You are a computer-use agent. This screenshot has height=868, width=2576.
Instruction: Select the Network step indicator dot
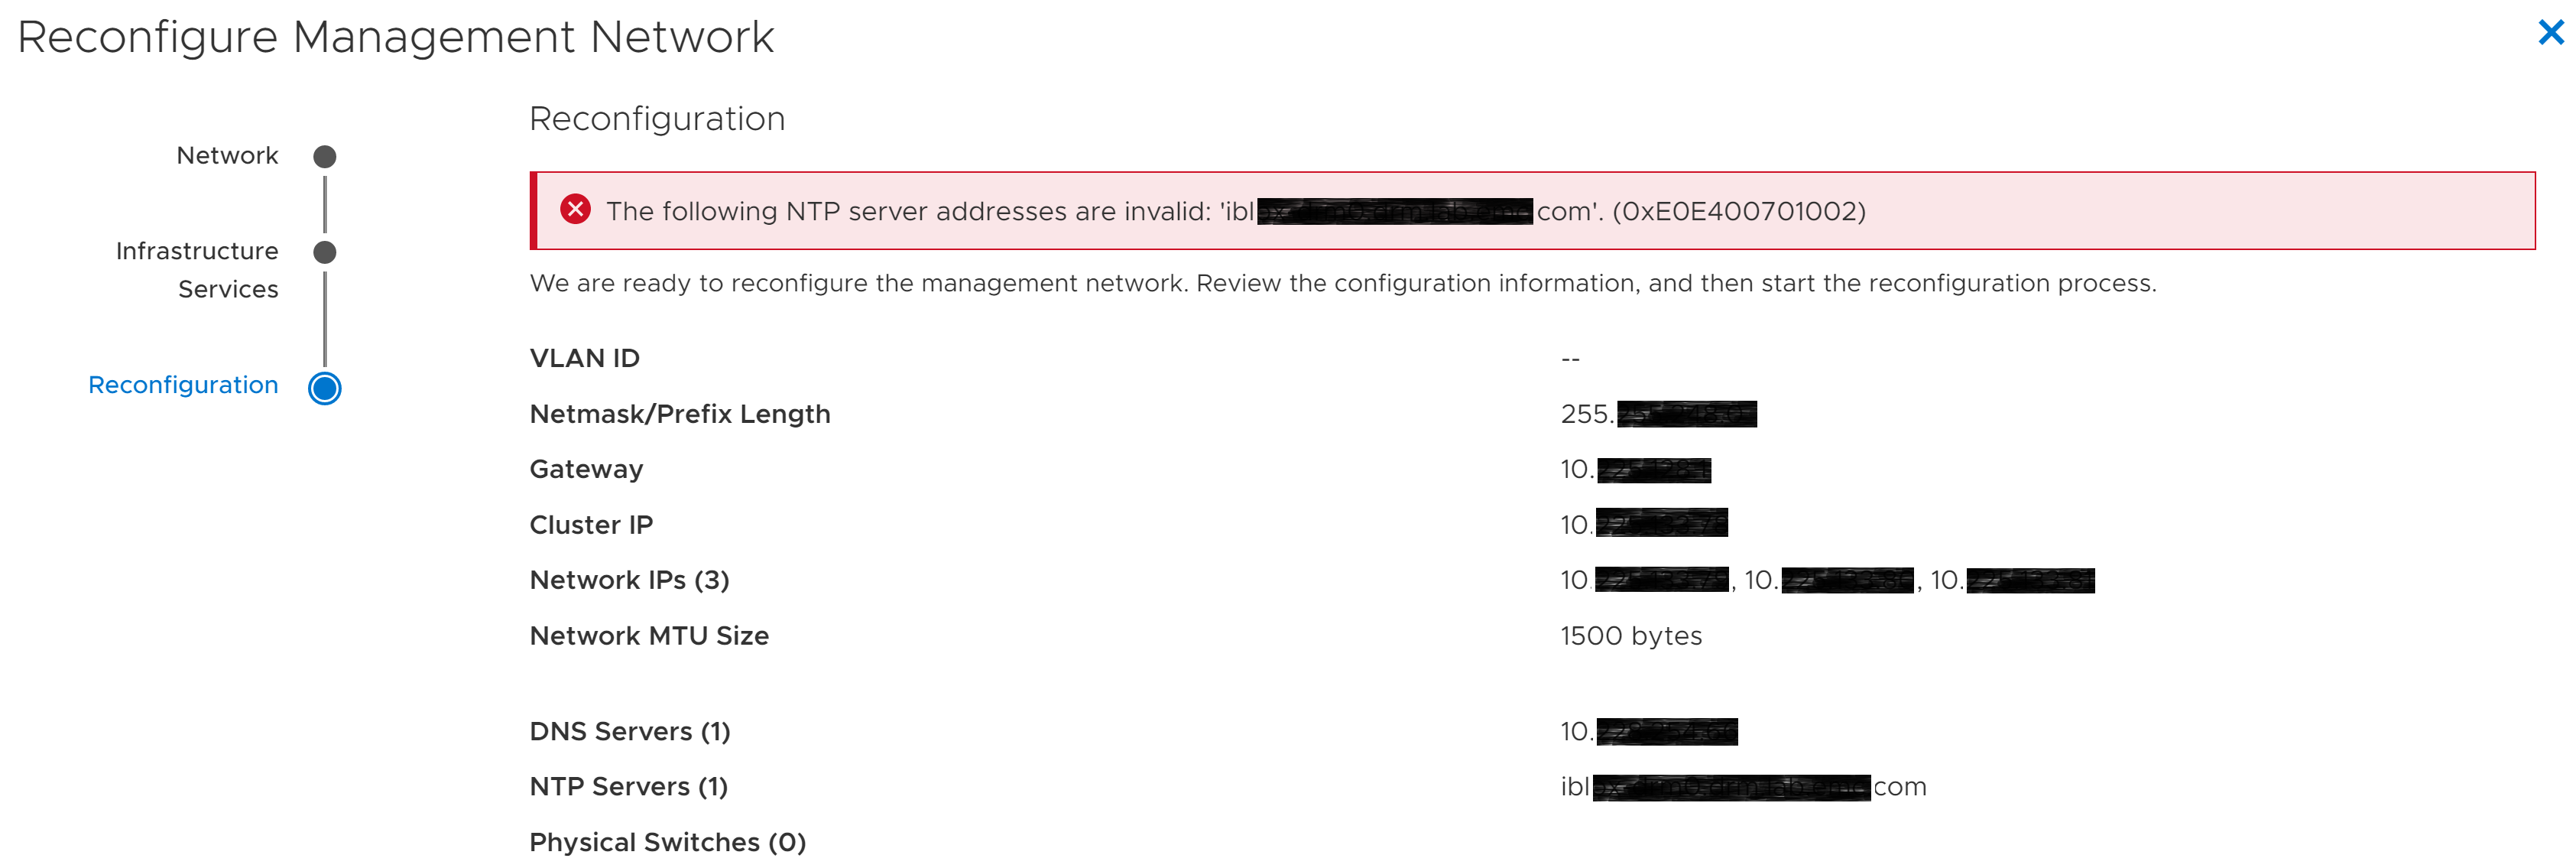coord(323,155)
